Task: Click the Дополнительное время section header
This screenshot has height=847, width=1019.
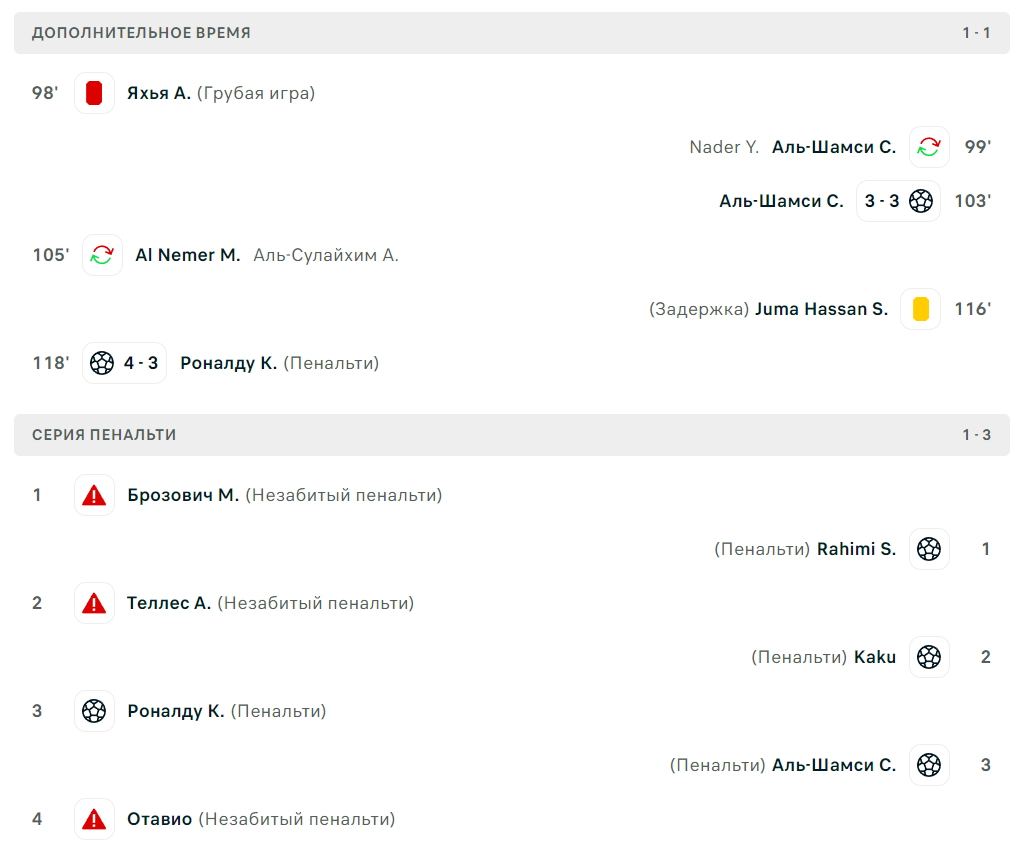Action: pyautogui.click(x=511, y=33)
